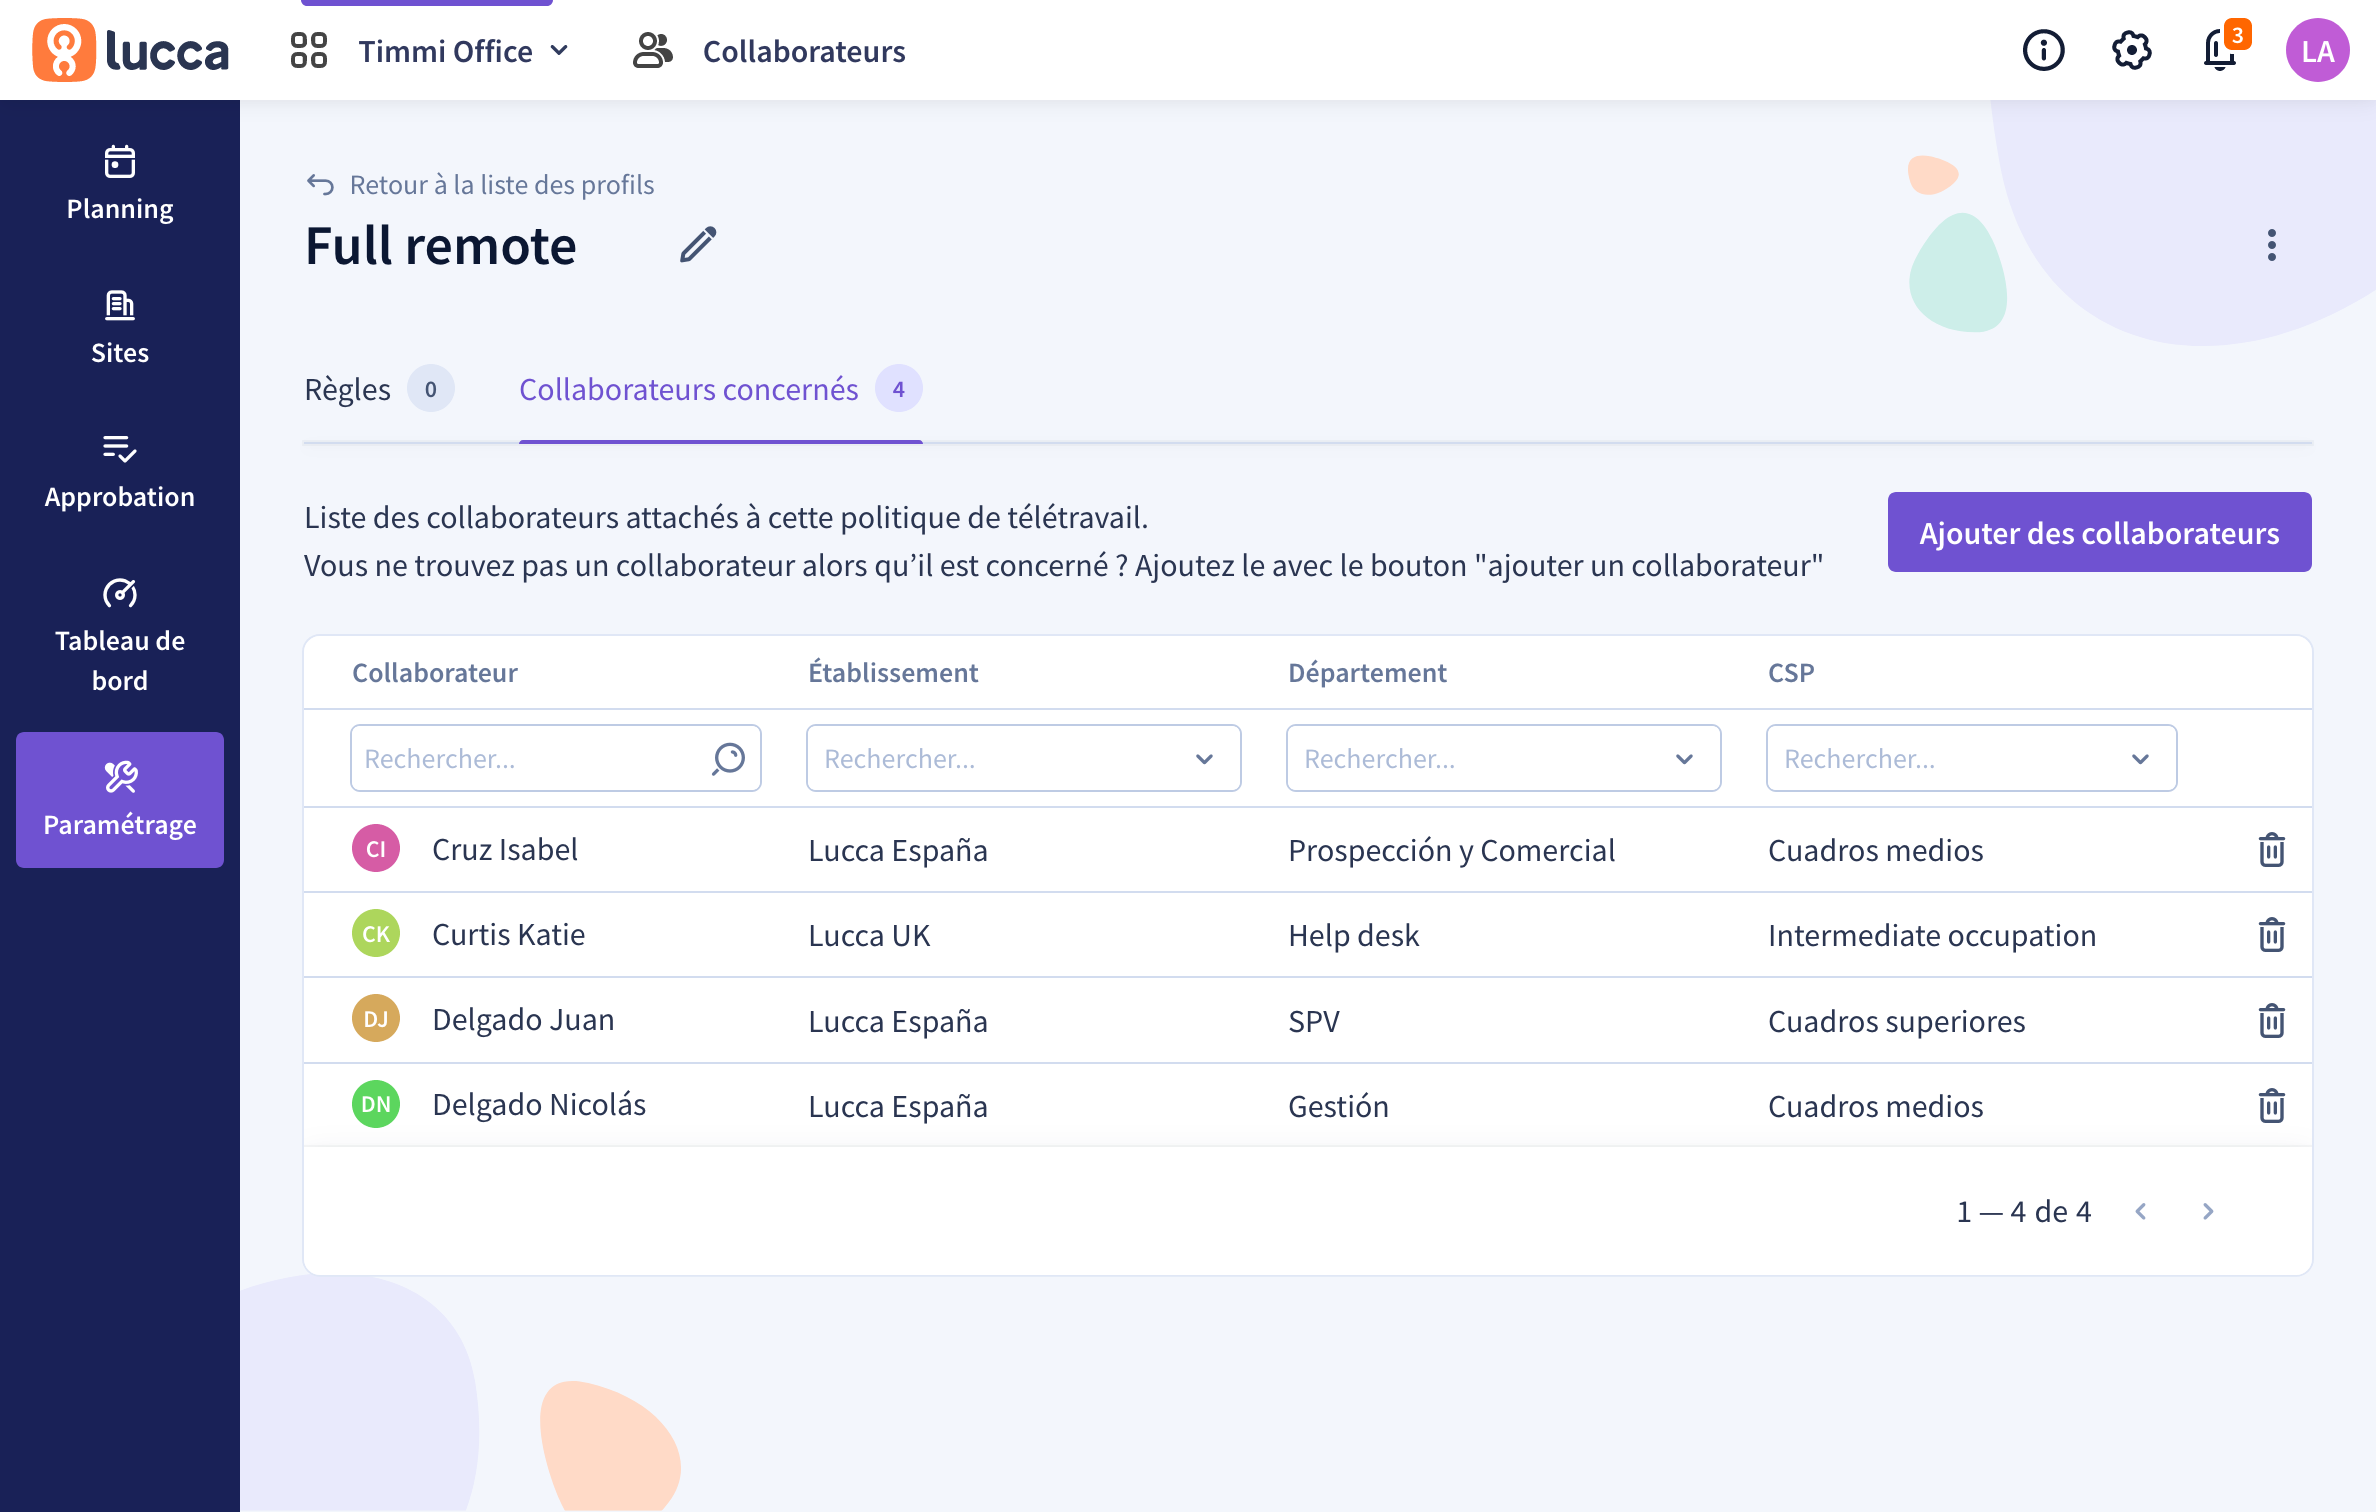This screenshot has width=2376, height=1512.
Task: Open the Département filter dropdown
Action: pos(1503,758)
